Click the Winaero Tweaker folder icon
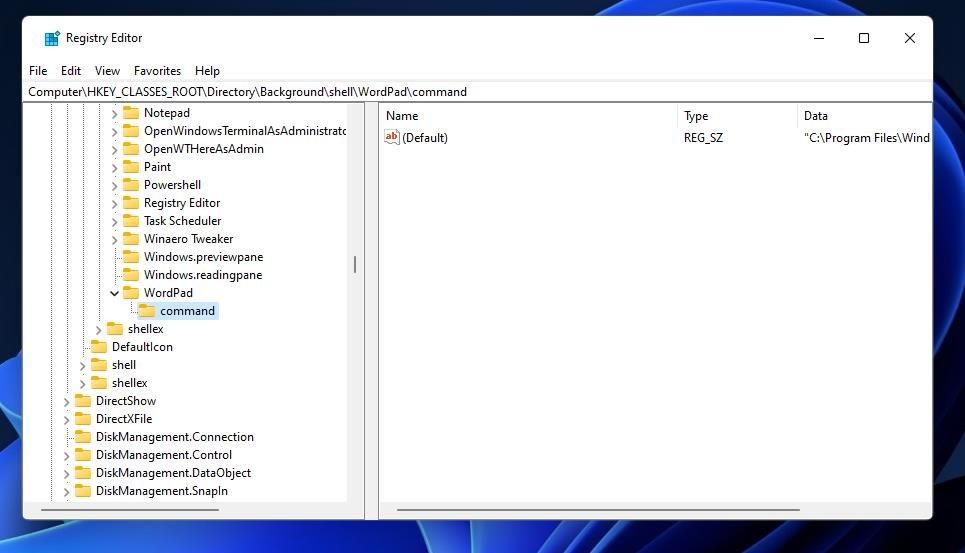965x553 pixels. [130, 239]
